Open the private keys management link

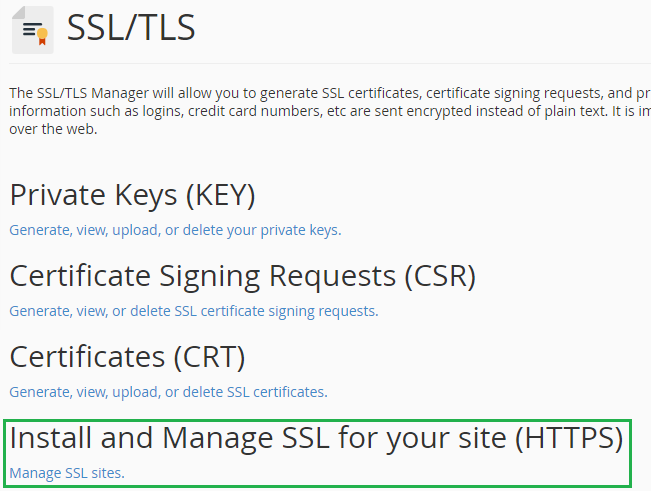click(x=175, y=230)
